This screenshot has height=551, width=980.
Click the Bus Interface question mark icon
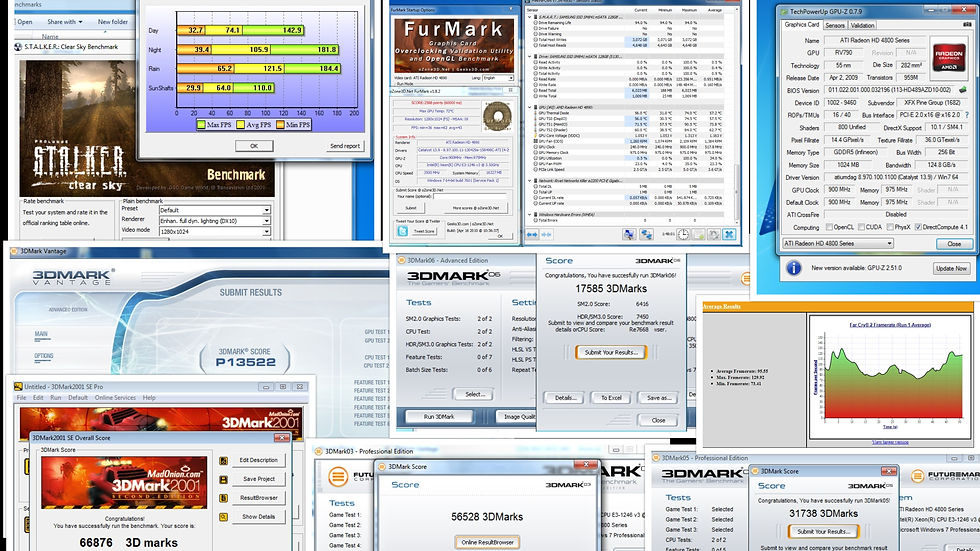point(967,115)
